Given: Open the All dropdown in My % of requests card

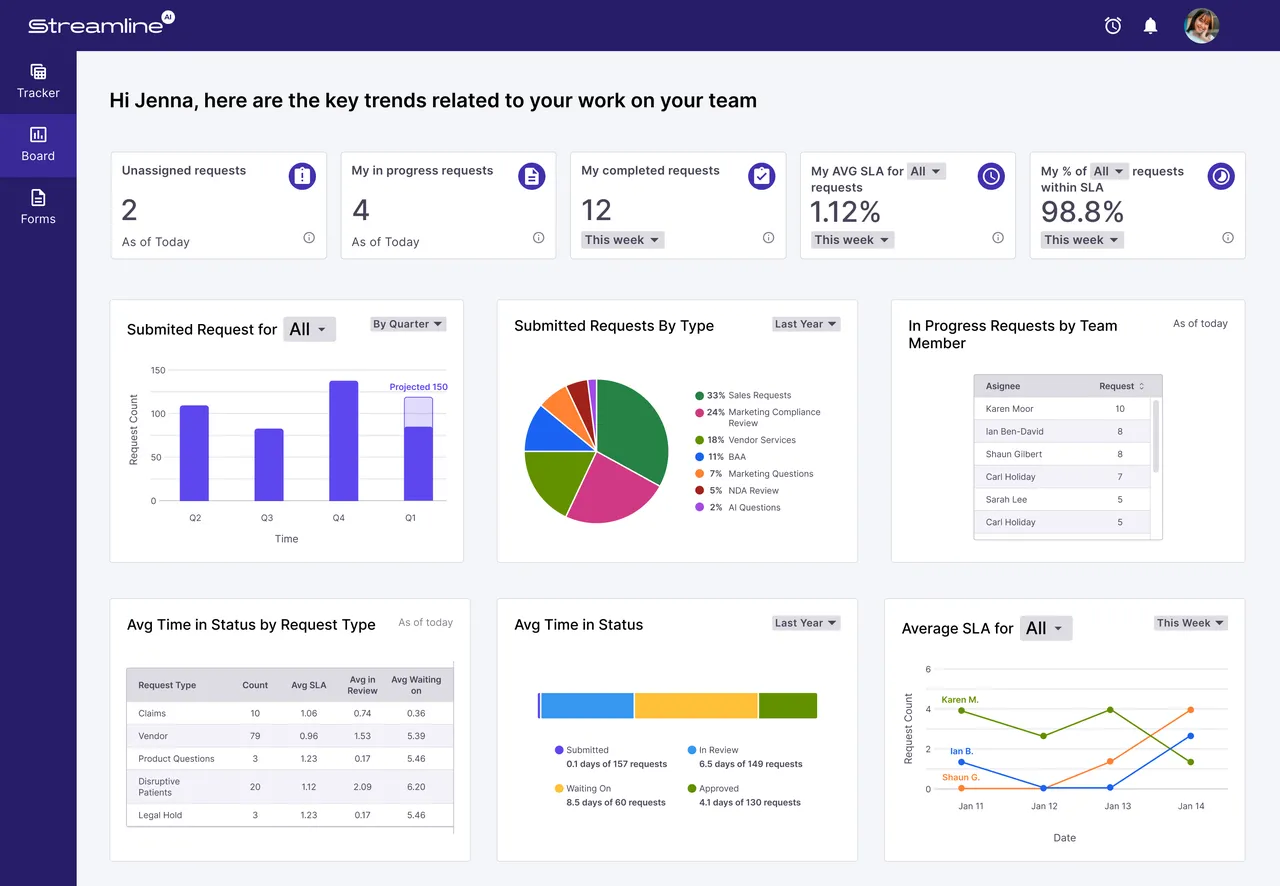Looking at the screenshot, I should point(1110,171).
